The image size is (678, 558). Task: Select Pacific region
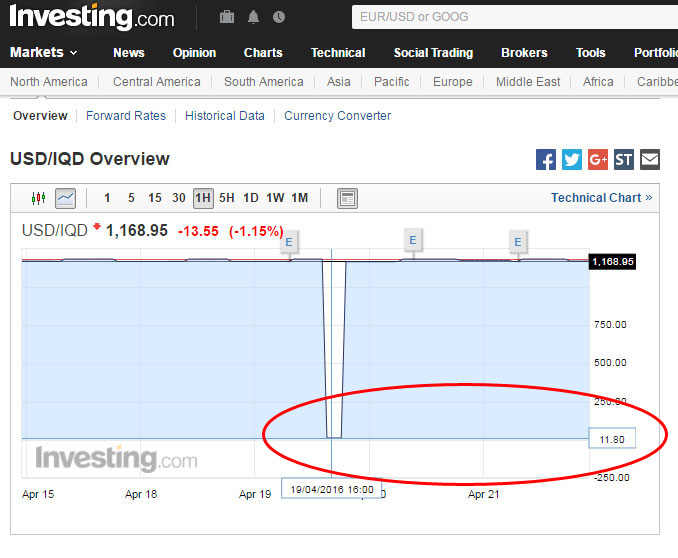[391, 82]
